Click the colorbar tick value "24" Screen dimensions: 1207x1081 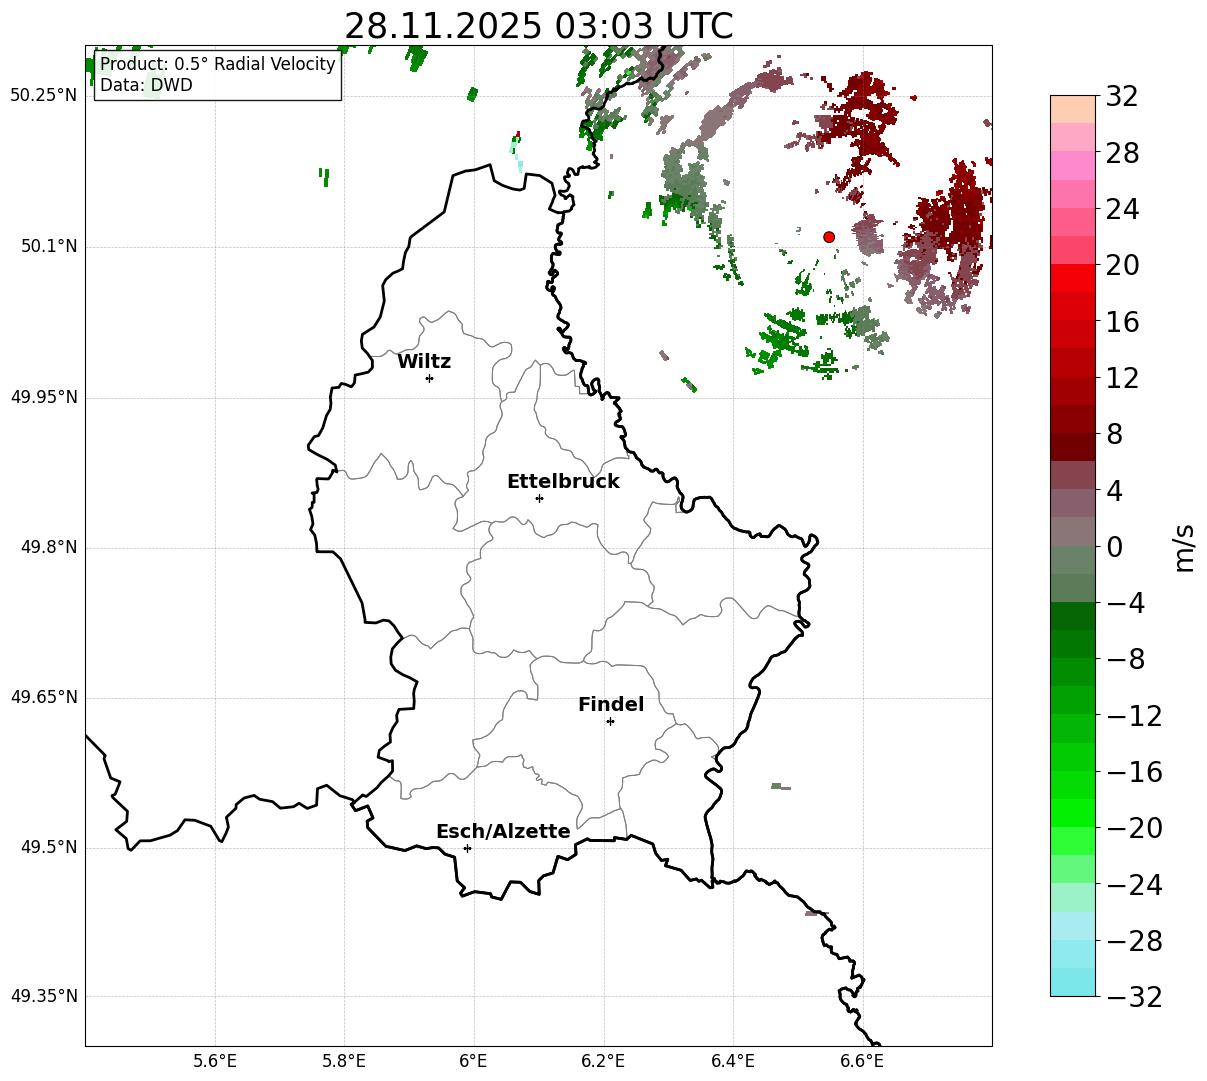coord(1121,210)
